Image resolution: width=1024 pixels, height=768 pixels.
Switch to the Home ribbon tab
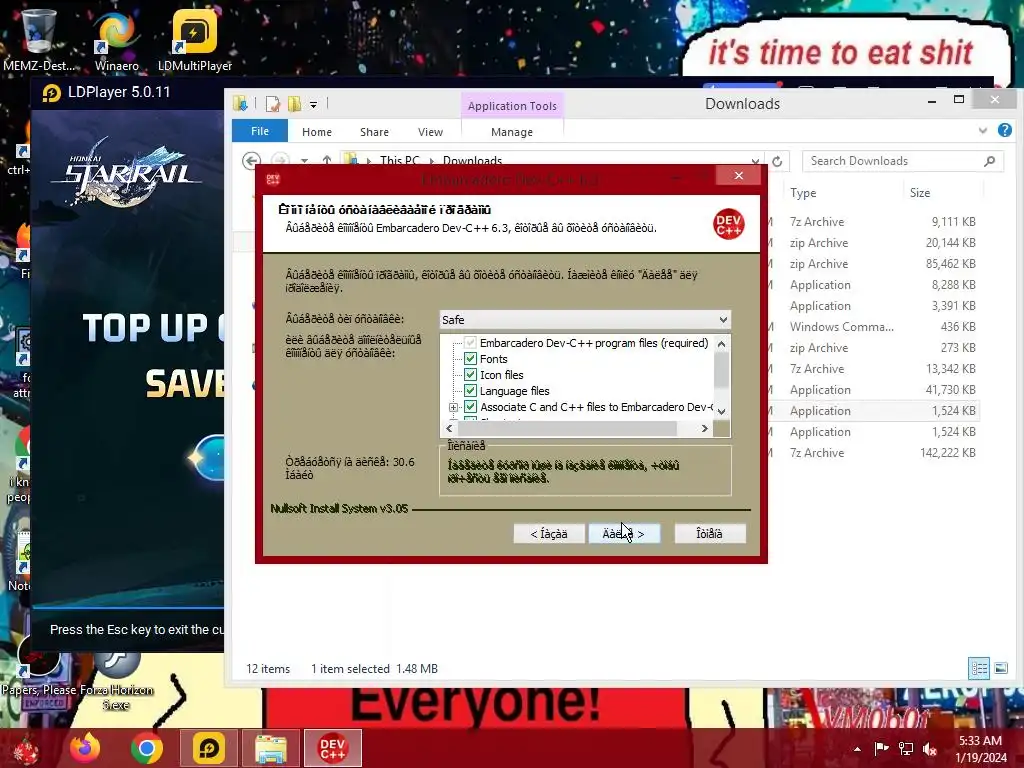pos(317,132)
